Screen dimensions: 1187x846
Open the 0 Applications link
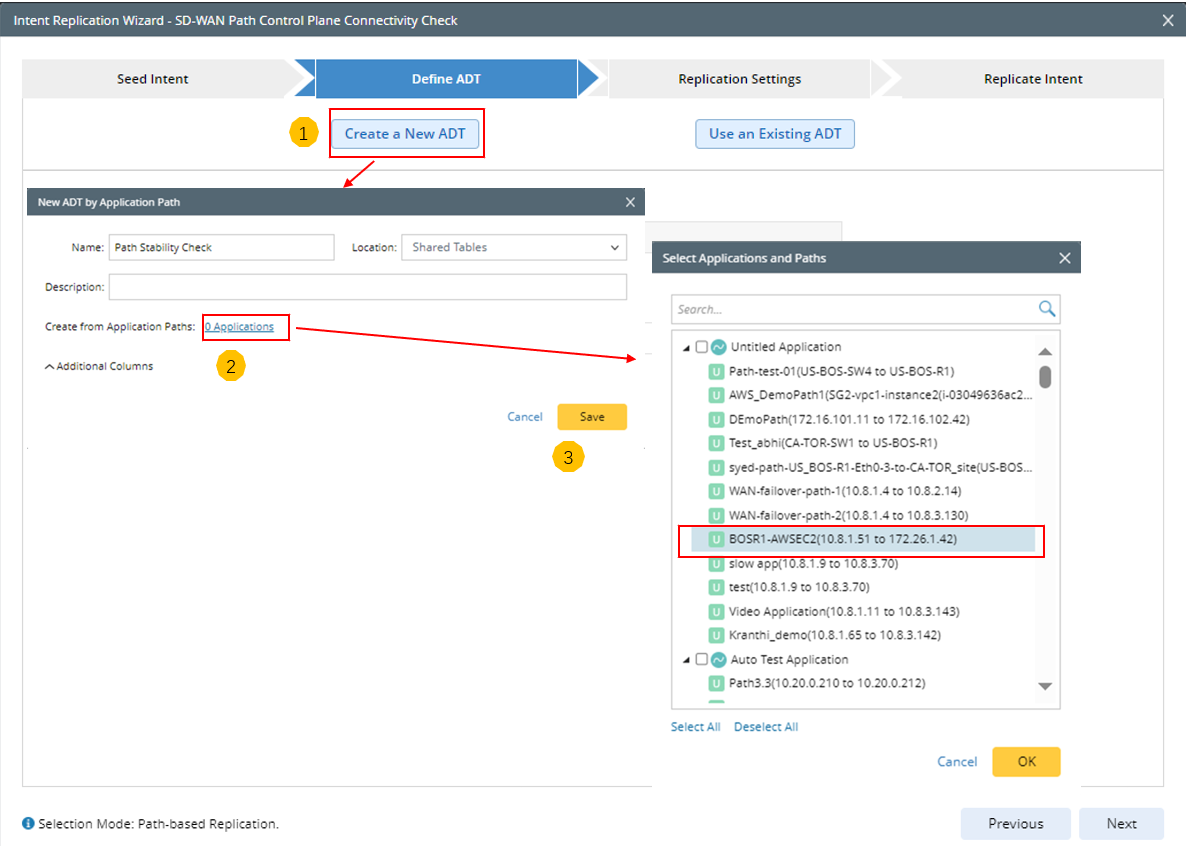pyautogui.click(x=239, y=327)
